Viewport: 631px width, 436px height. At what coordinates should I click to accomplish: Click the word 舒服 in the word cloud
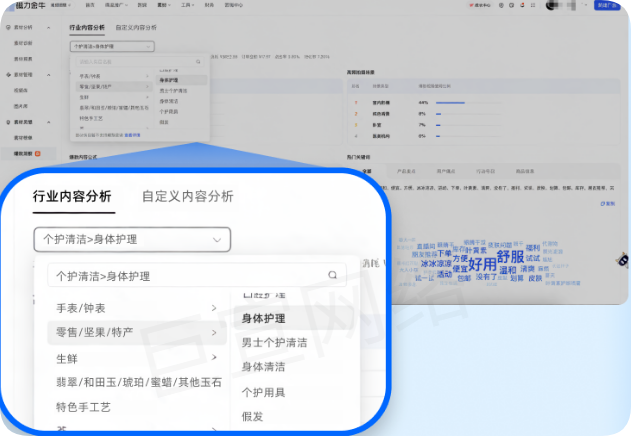tap(510, 256)
